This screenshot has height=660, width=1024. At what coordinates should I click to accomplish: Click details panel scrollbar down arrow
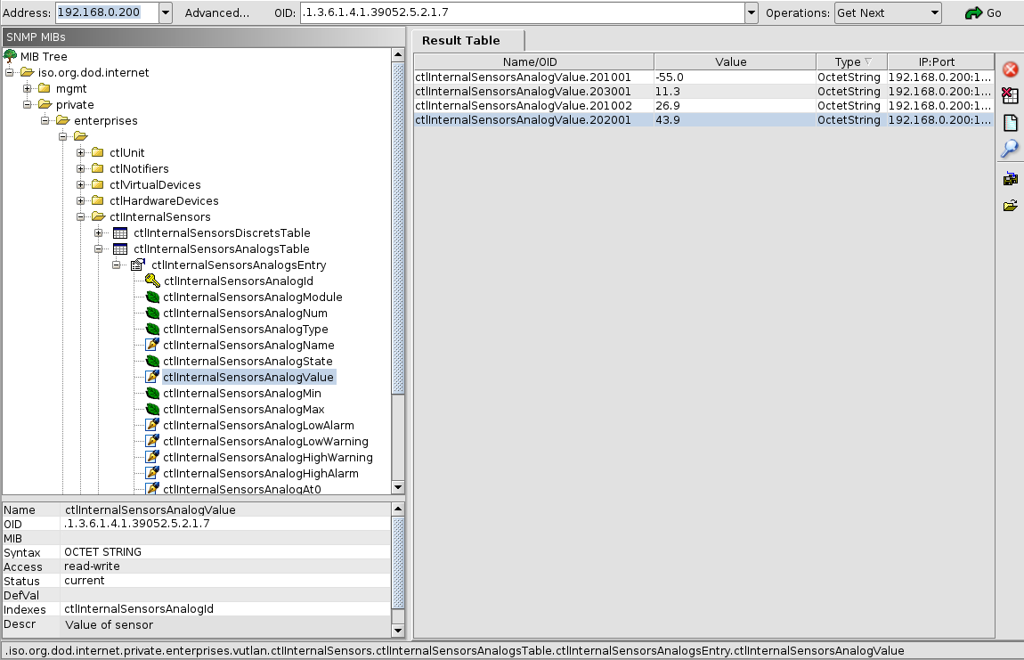(x=398, y=631)
